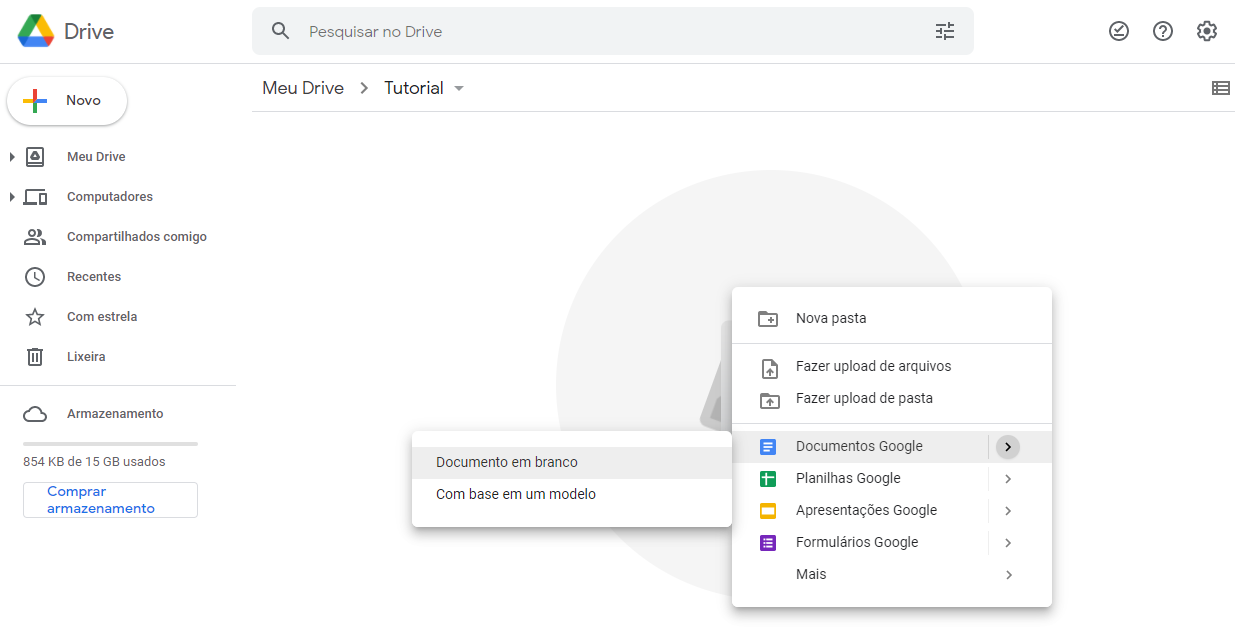Viewport: 1235px width, 643px height.
Task: Expand the Computadores tree arrow
Action: click(x=12, y=197)
